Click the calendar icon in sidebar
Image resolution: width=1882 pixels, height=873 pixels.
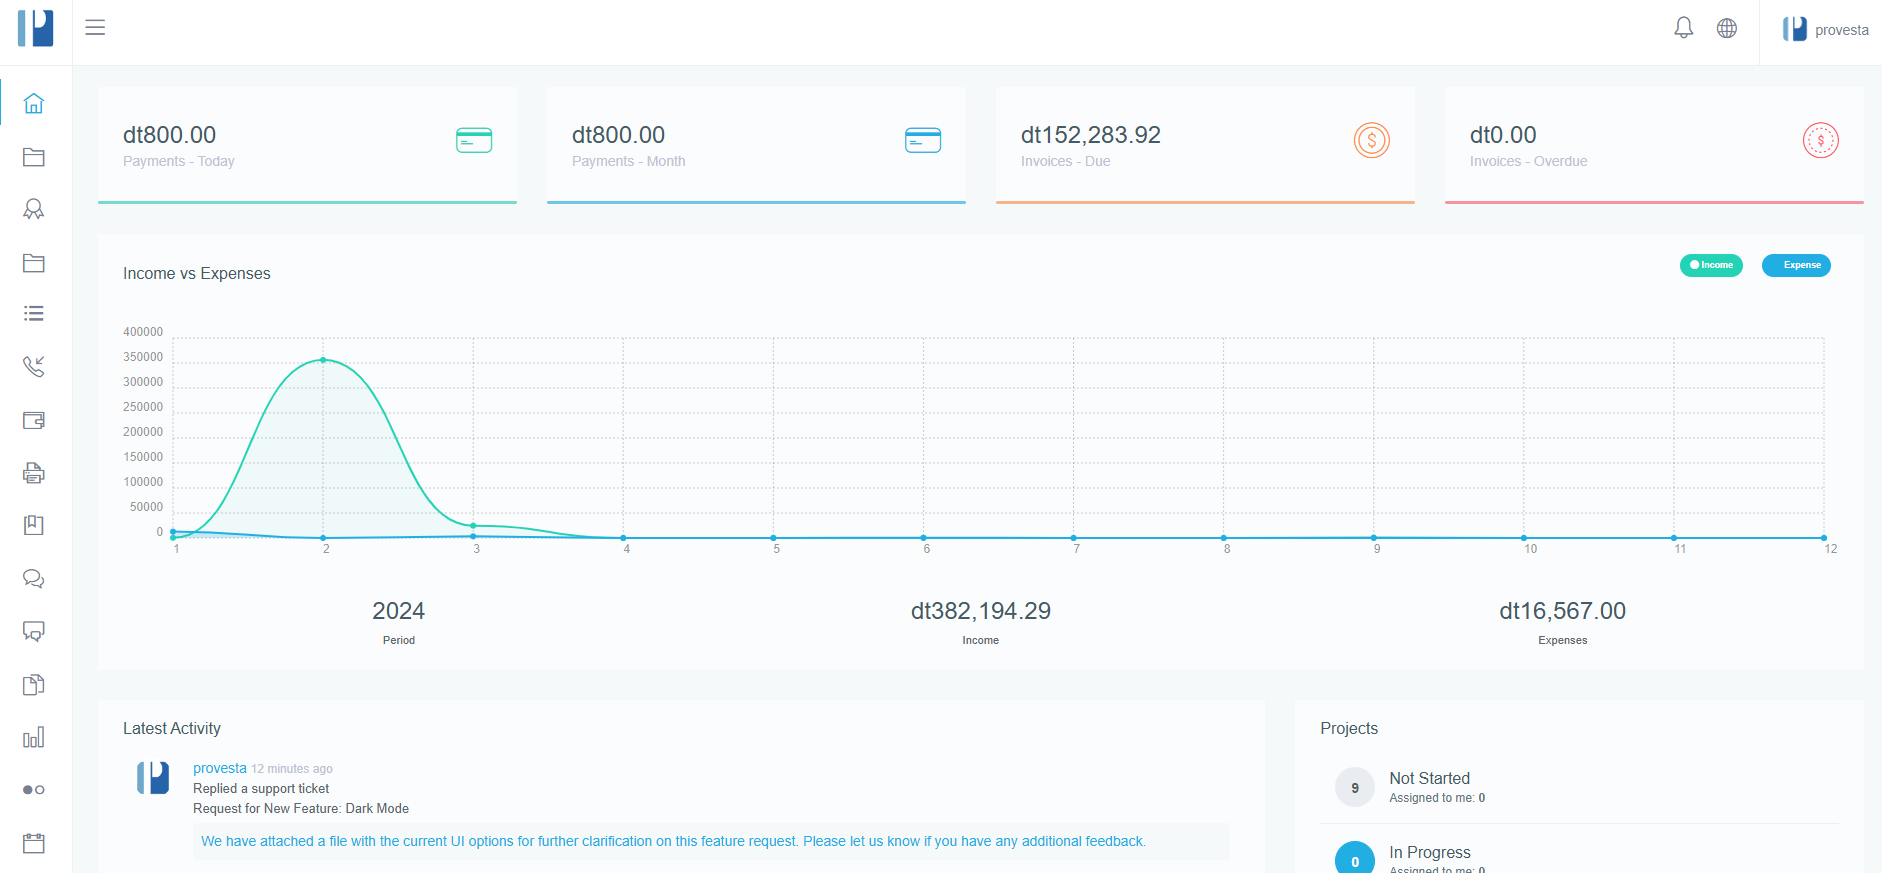(x=34, y=843)
